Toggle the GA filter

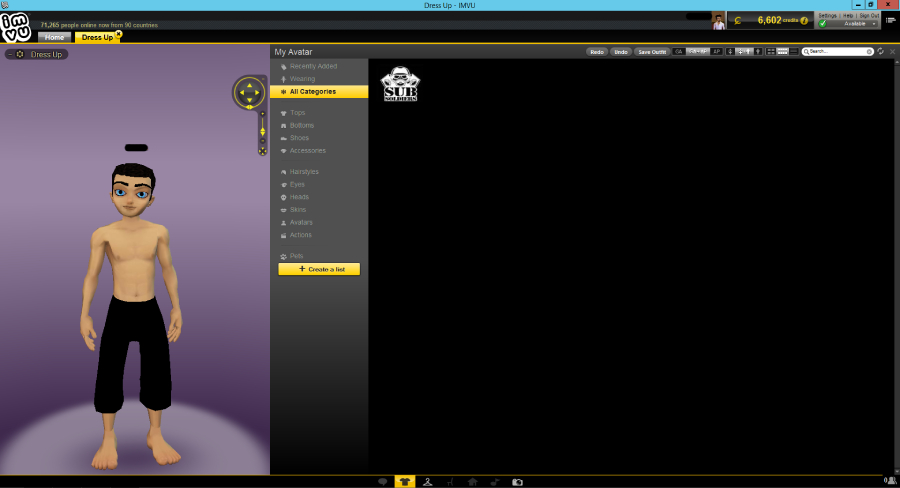tap(678, 52)
